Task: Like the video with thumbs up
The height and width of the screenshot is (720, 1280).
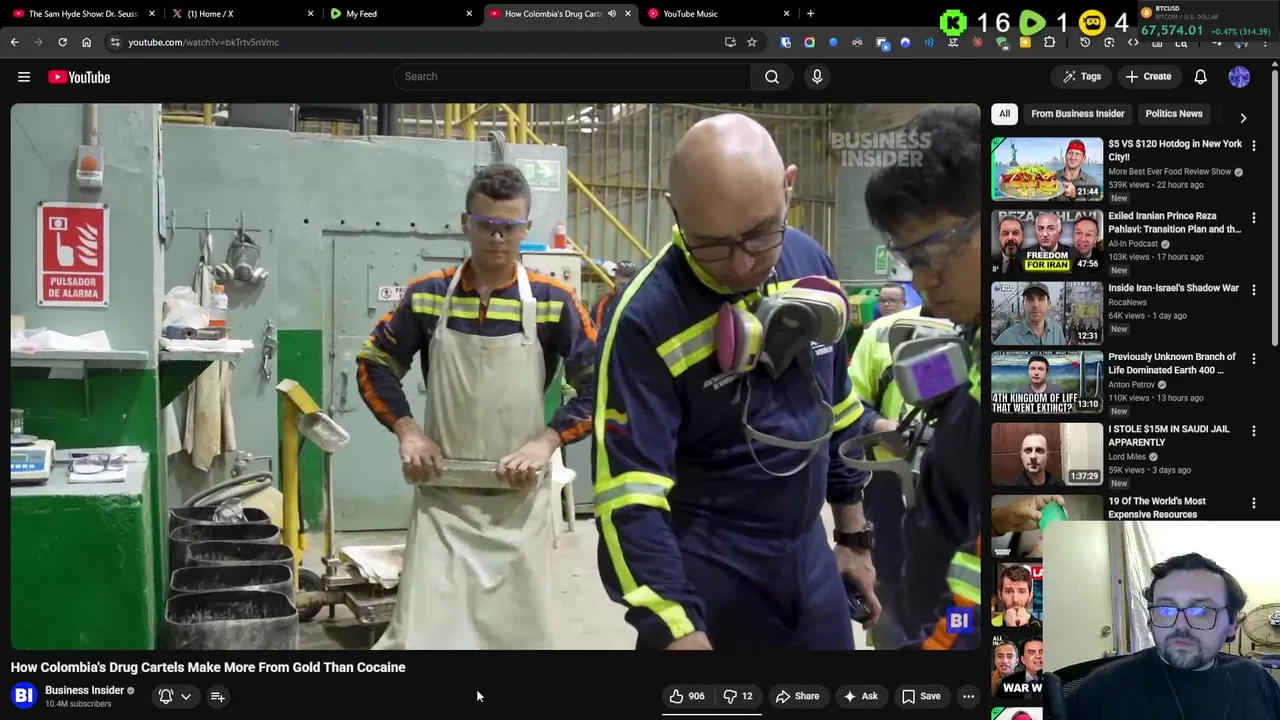Action: (x=687, y=696)
